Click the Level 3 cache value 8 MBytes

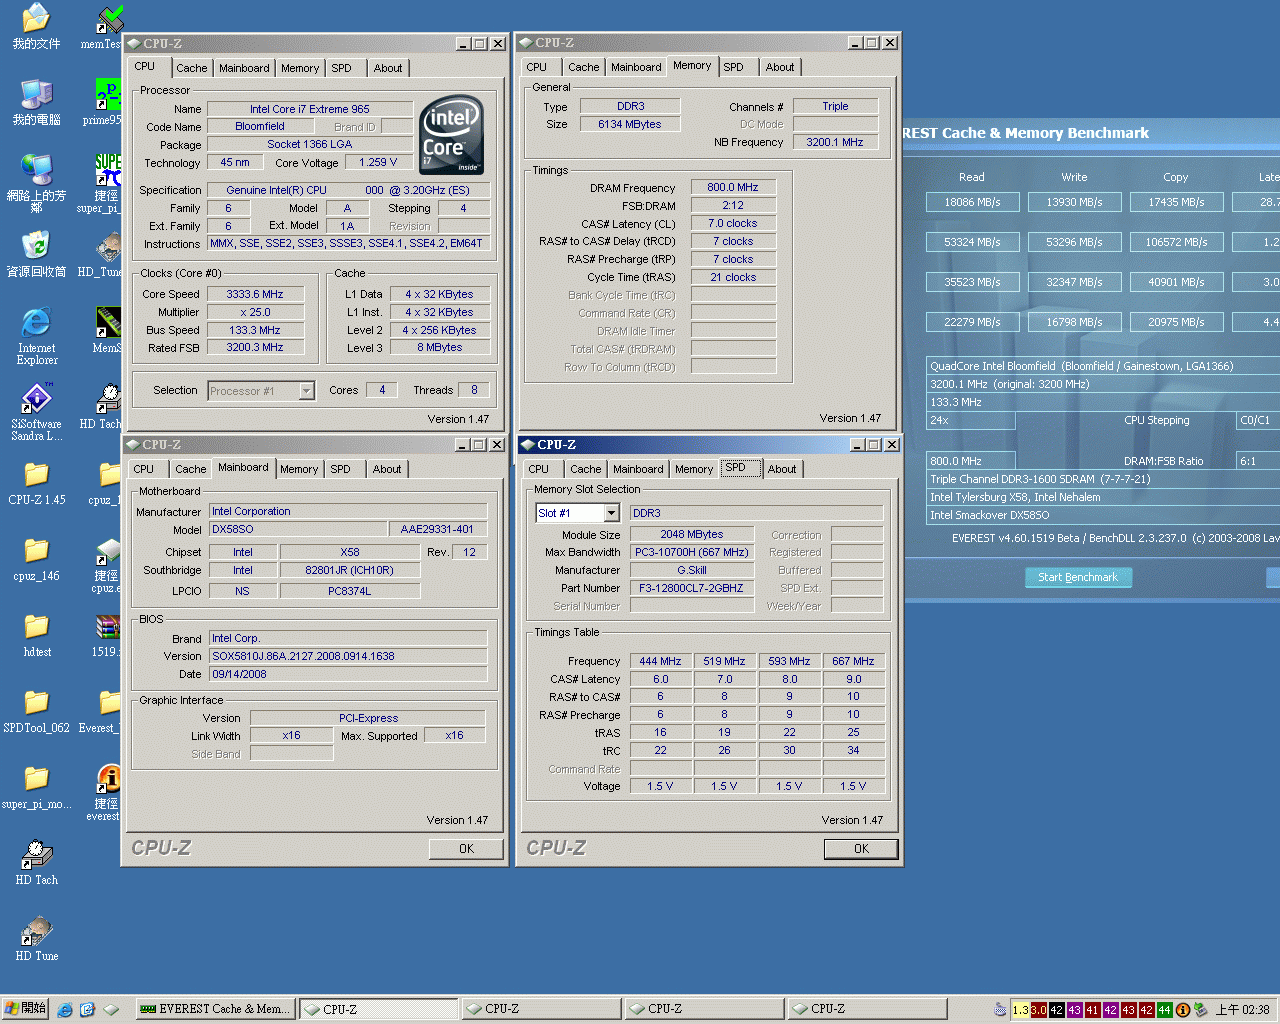[x=440, y=348]
